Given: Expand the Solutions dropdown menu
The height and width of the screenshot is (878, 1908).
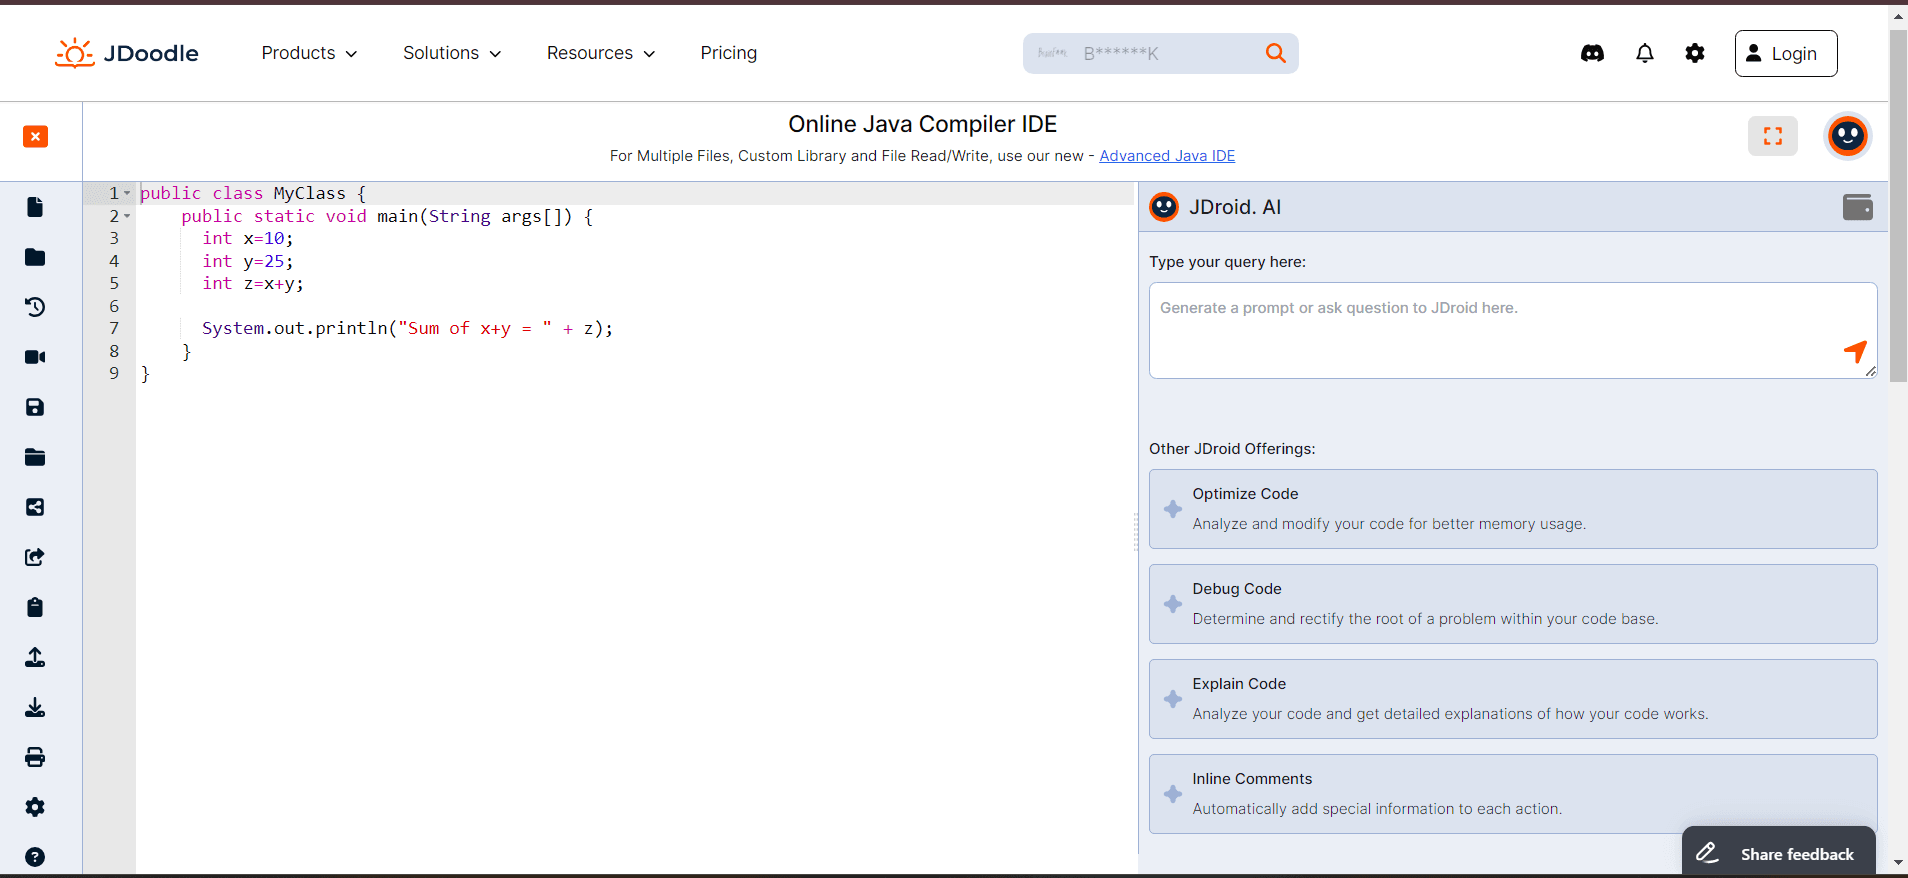Looking at the screenshot, I should click(x=452, y=53).
